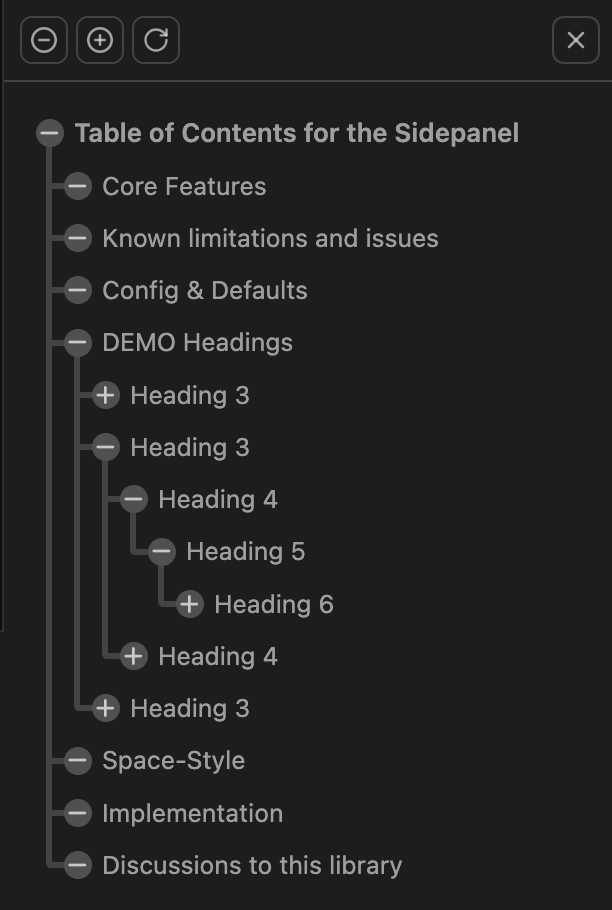This screenshot has width=612, height=910.
Task: Expand the Heading 6 node
Action: 190,604
